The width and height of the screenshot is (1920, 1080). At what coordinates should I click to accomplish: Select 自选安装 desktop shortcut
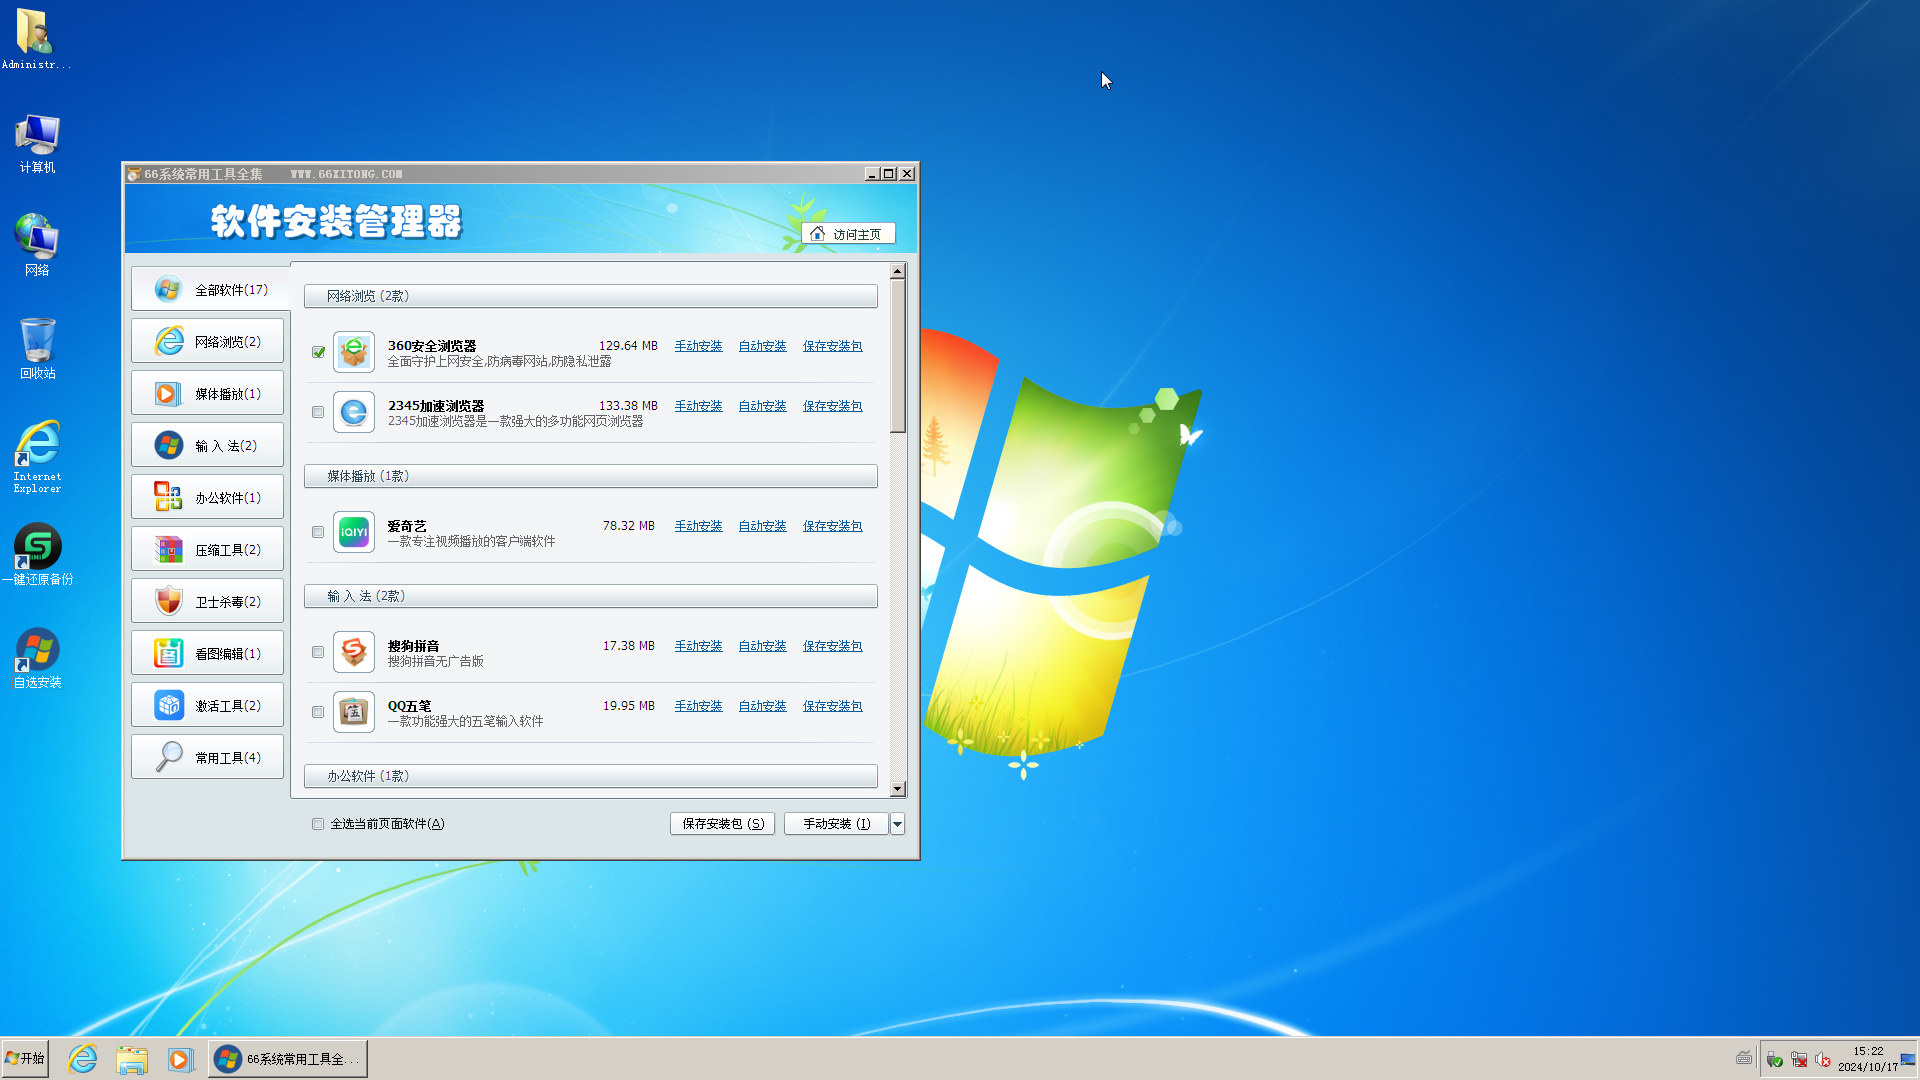click(x=37, y=658)
